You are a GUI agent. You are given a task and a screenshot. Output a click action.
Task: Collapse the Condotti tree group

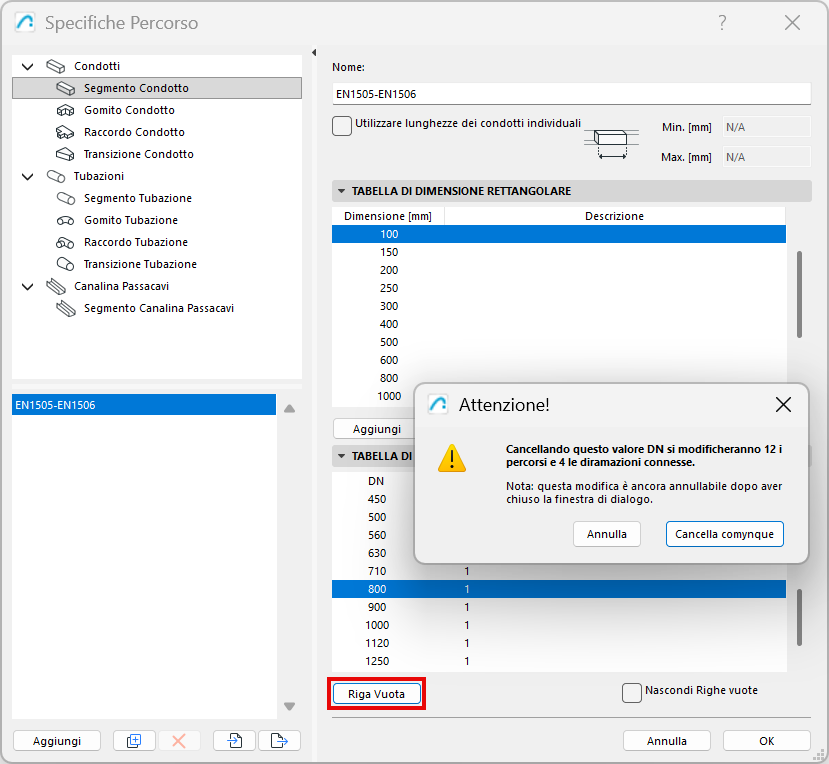27,66
